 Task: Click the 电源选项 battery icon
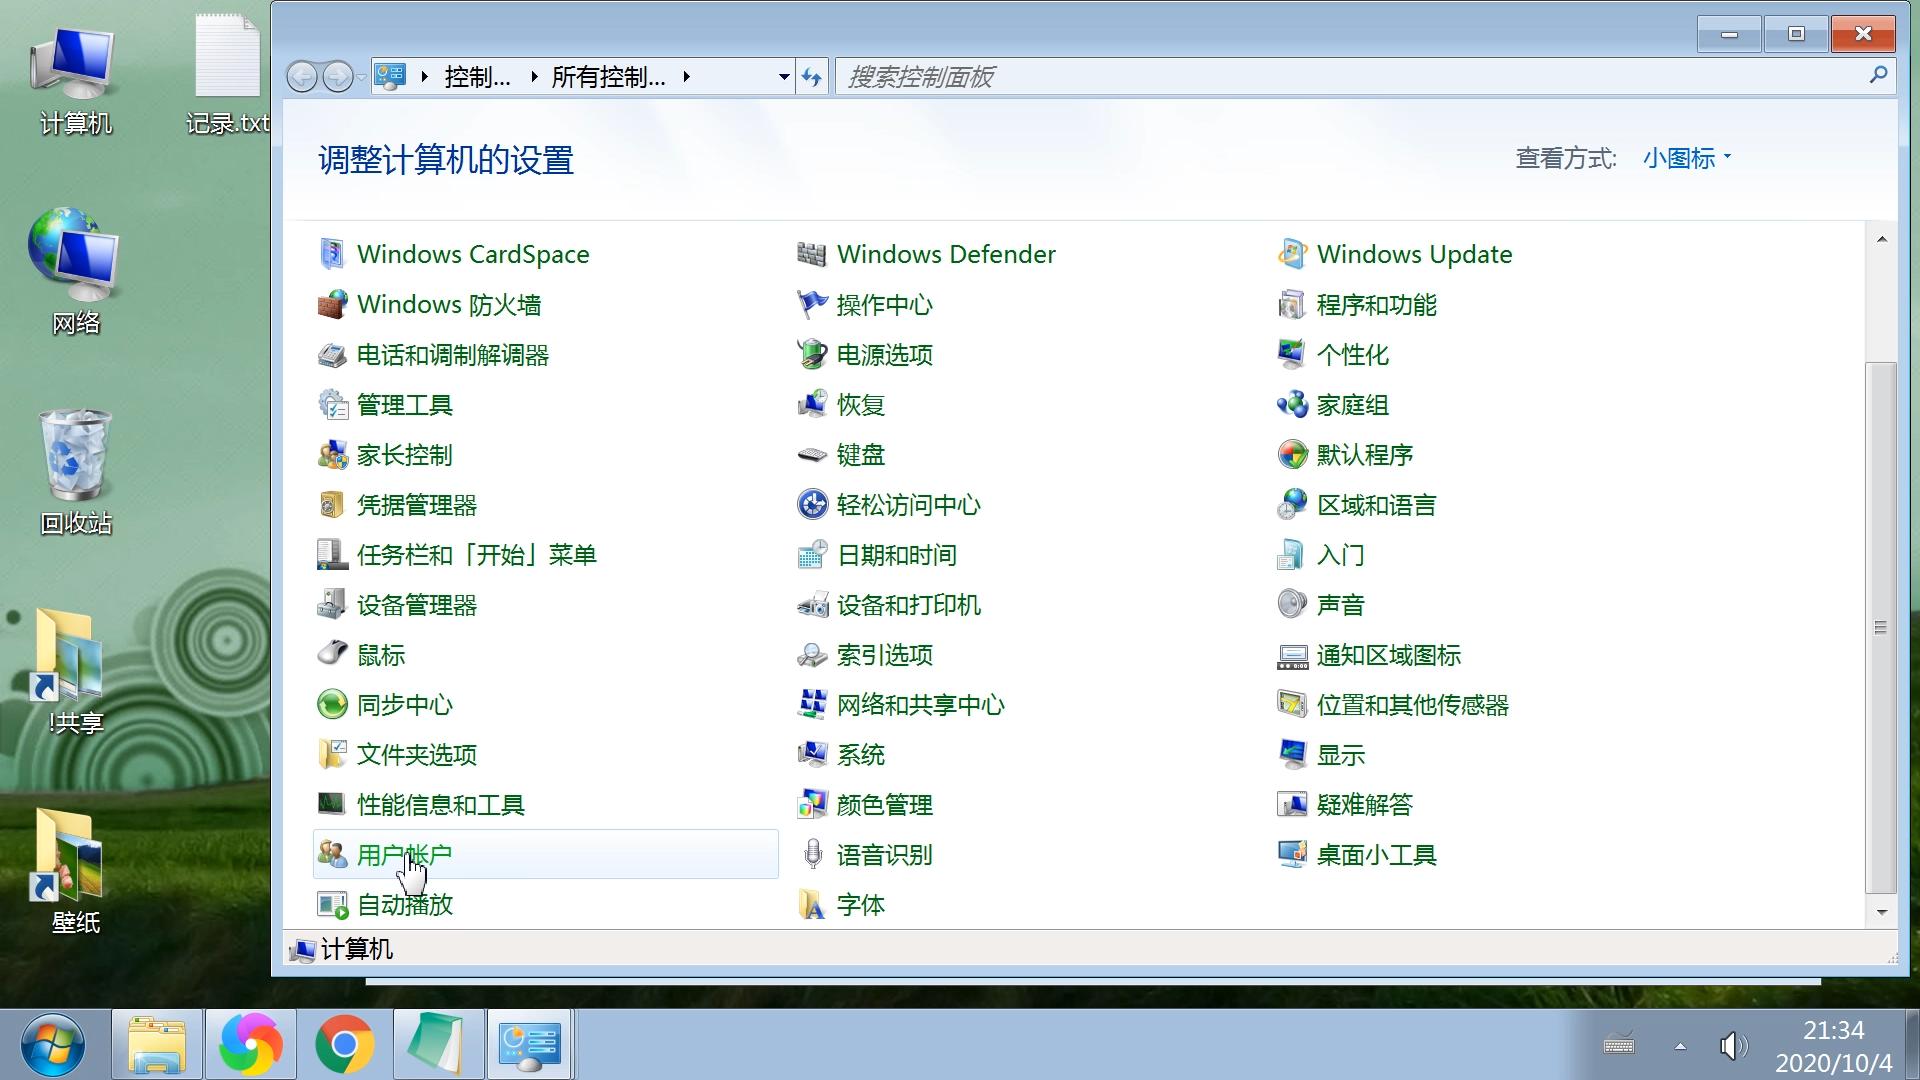pos(811,354)
